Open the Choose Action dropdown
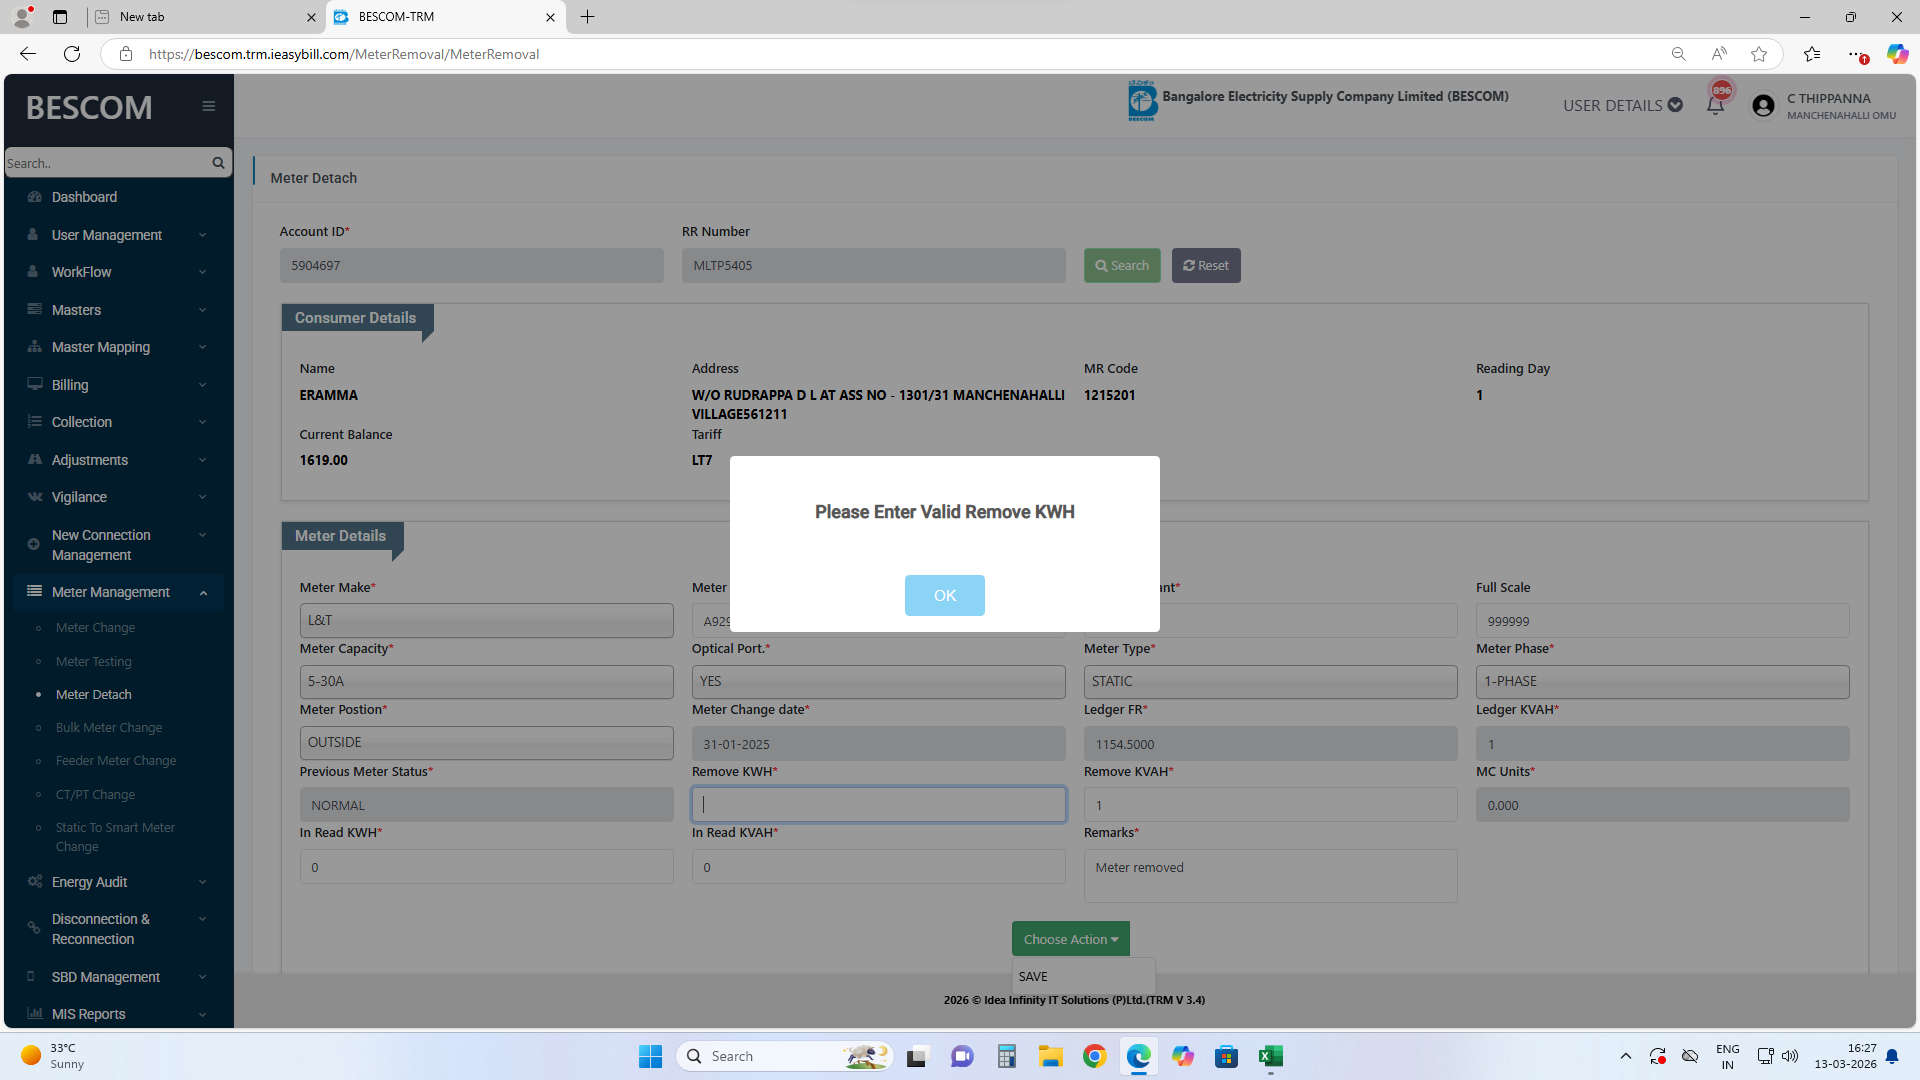 point(1070,939)
